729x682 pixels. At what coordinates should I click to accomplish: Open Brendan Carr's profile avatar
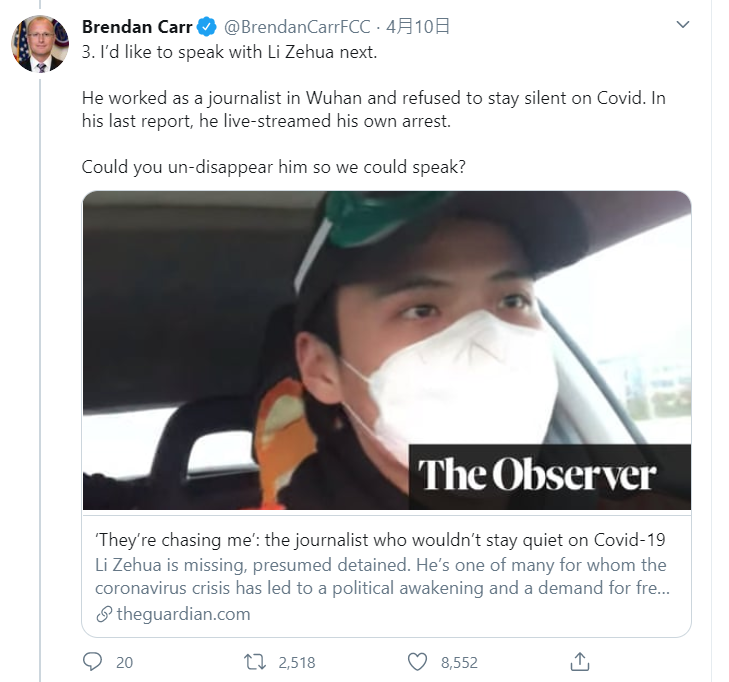[40, 45]
